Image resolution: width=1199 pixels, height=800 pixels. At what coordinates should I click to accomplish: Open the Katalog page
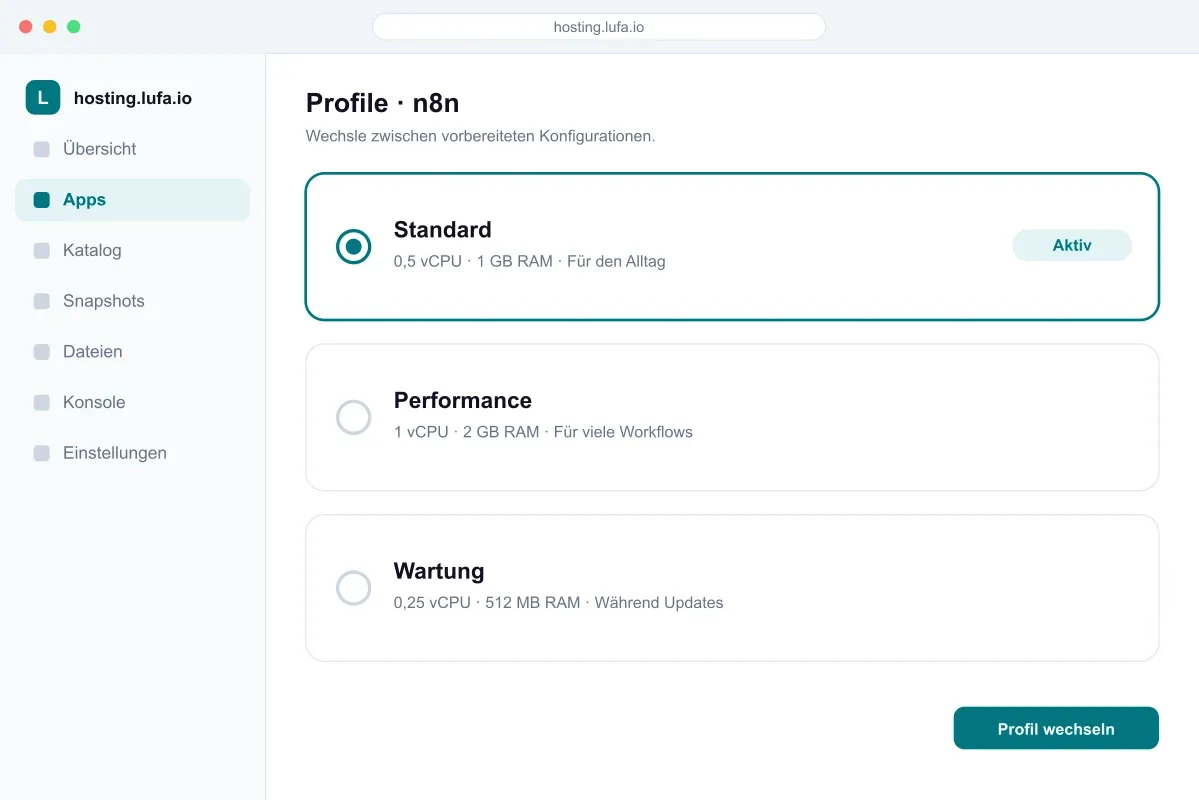132,250
